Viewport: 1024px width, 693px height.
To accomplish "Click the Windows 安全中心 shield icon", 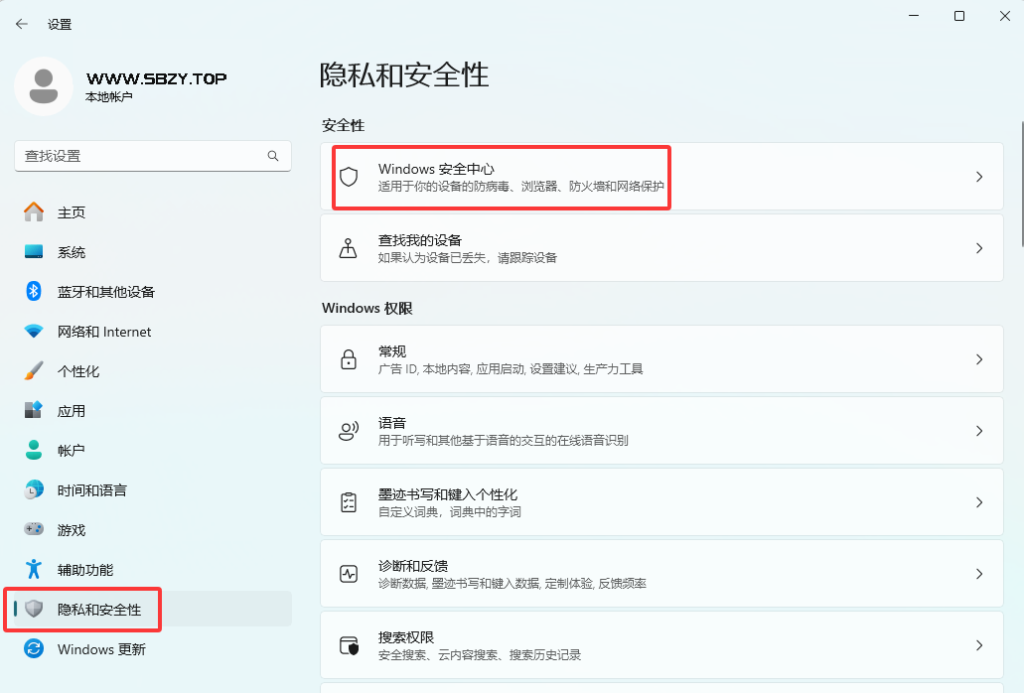I will 349,177.
